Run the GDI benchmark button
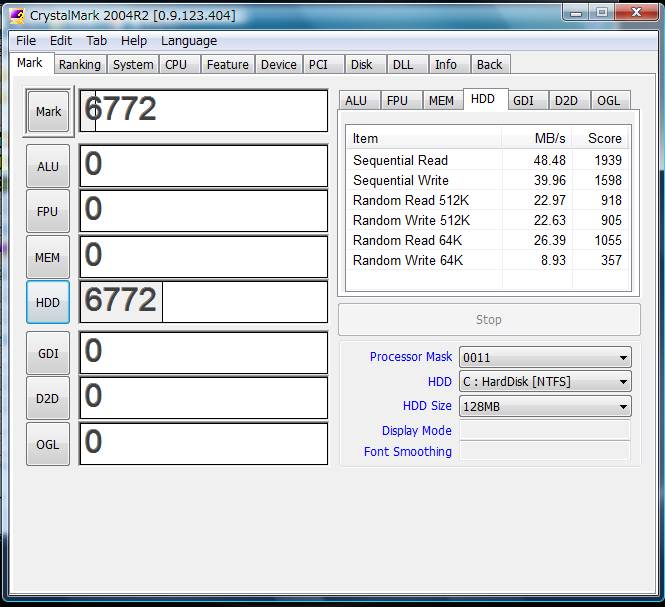 point(48,353)
